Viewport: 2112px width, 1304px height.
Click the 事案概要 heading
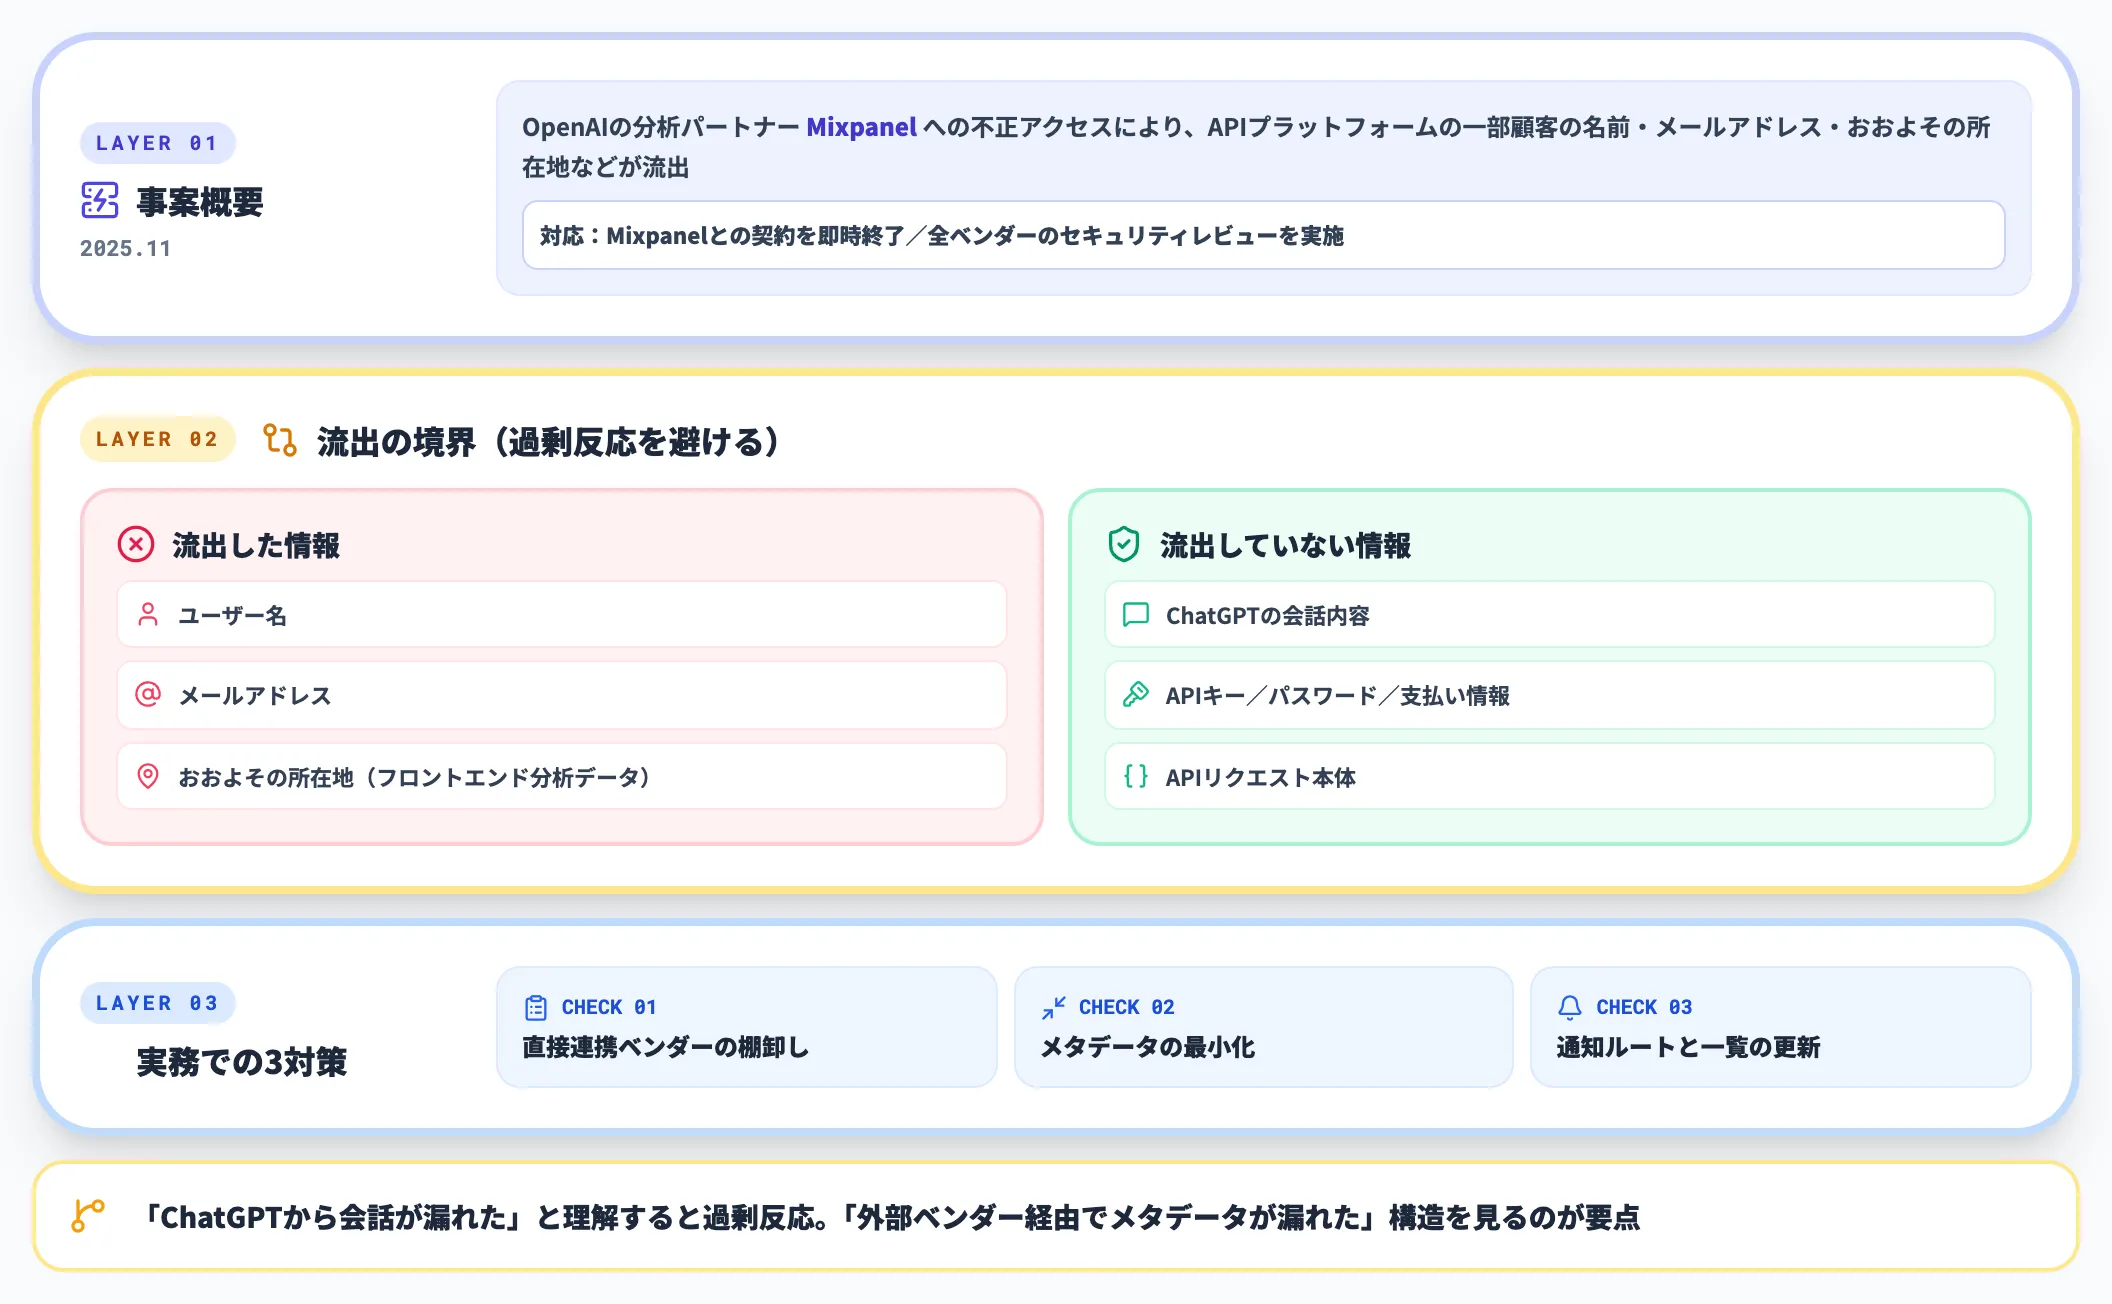(x=200, y=202)
